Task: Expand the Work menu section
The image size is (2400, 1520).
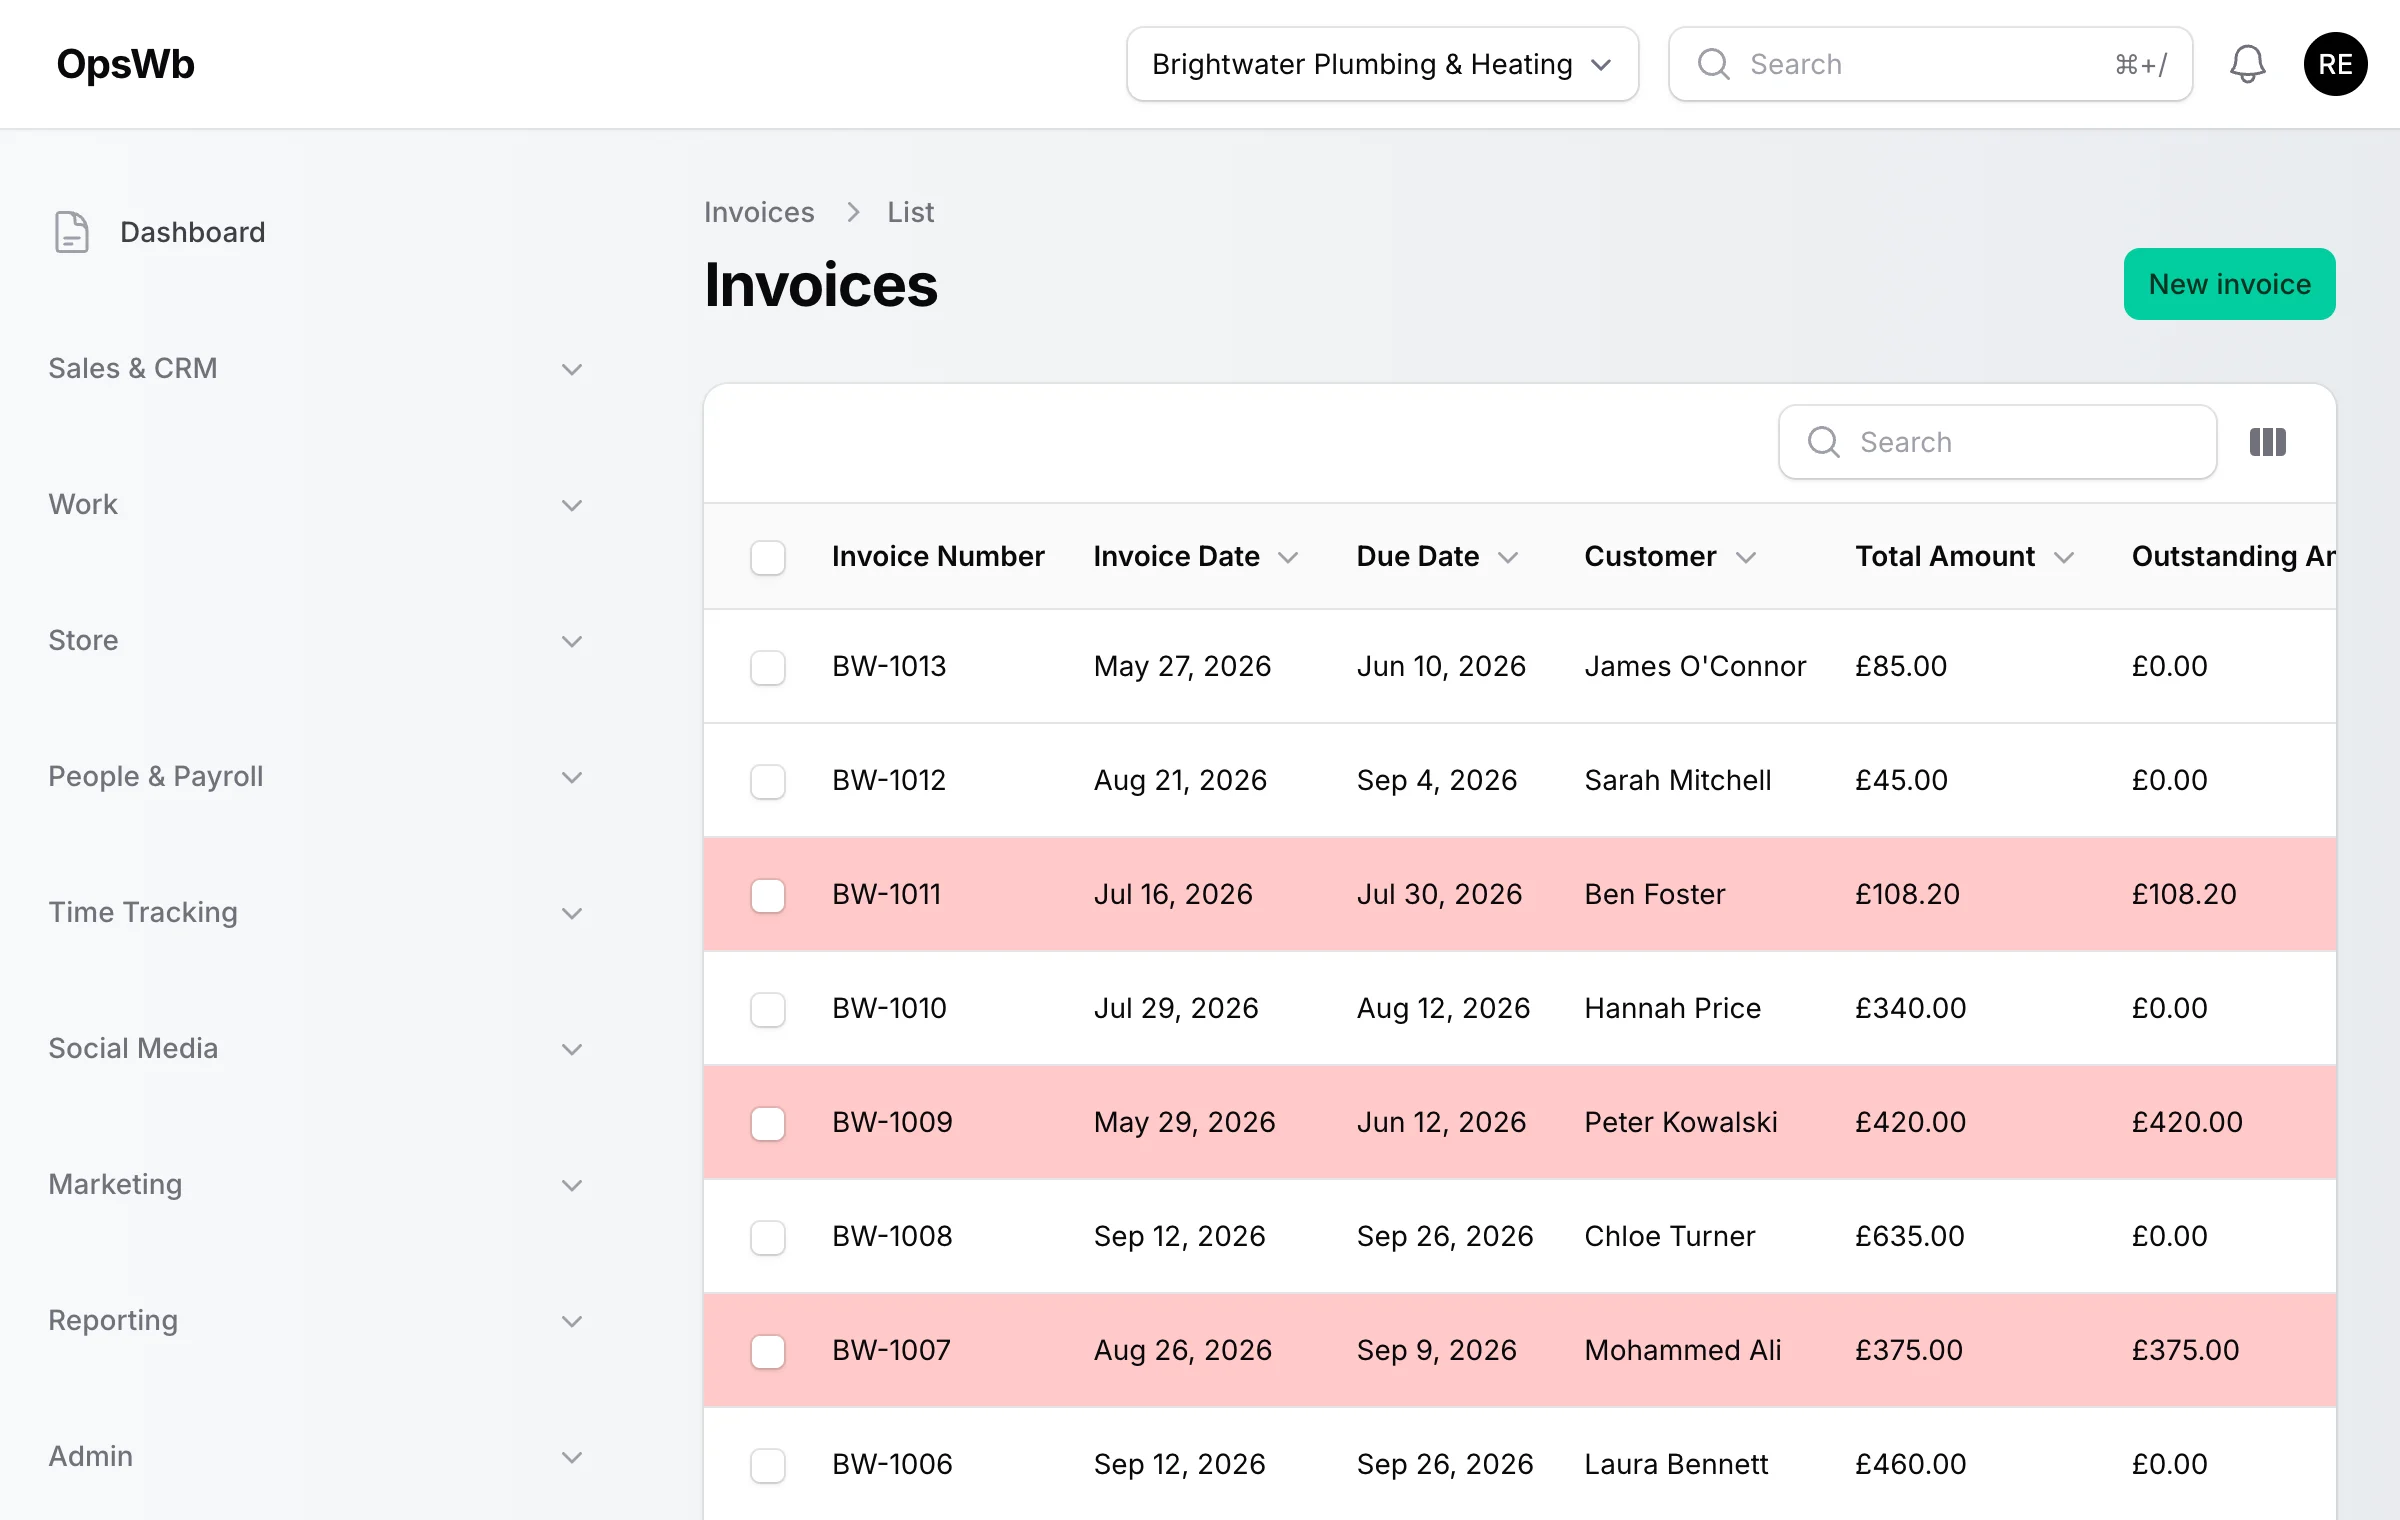Action: (316, 504)
